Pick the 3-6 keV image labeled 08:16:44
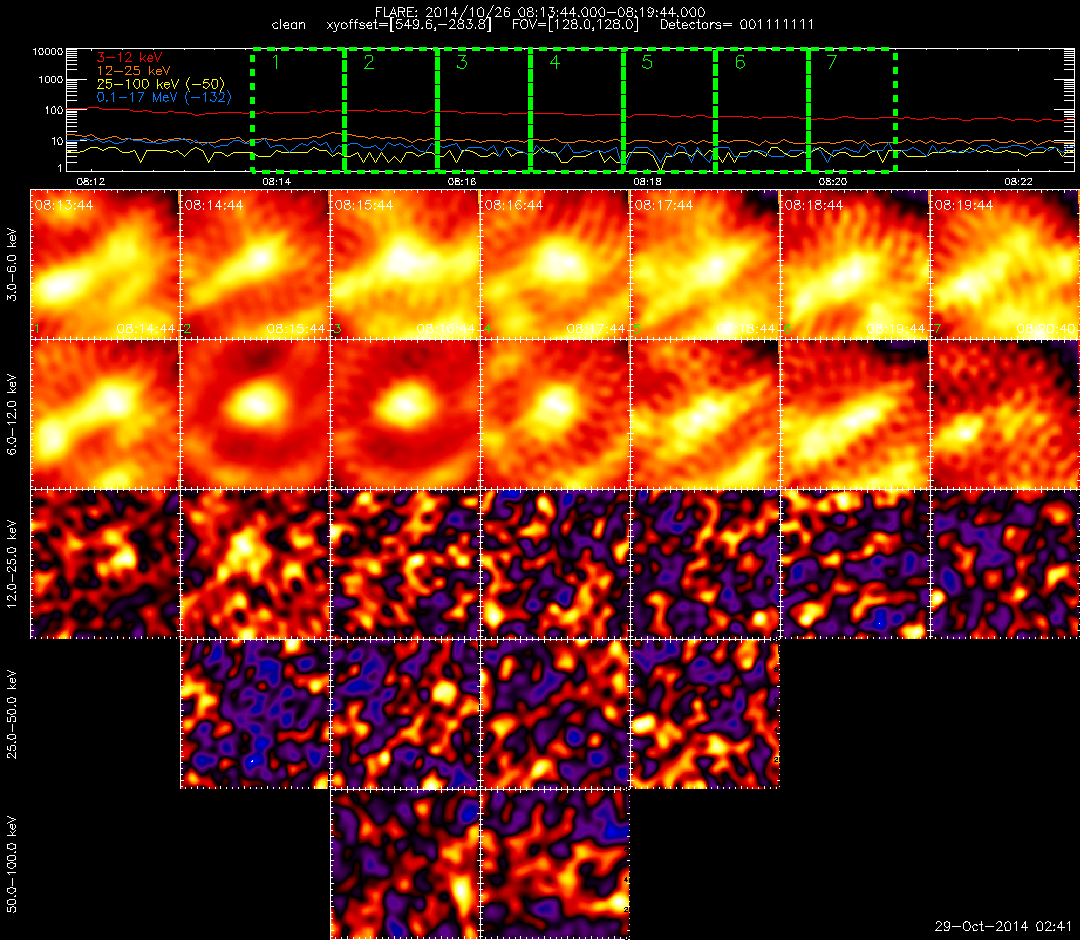Image resolution: width=1080 pixels, height=940 pixels. click(555, 264)
